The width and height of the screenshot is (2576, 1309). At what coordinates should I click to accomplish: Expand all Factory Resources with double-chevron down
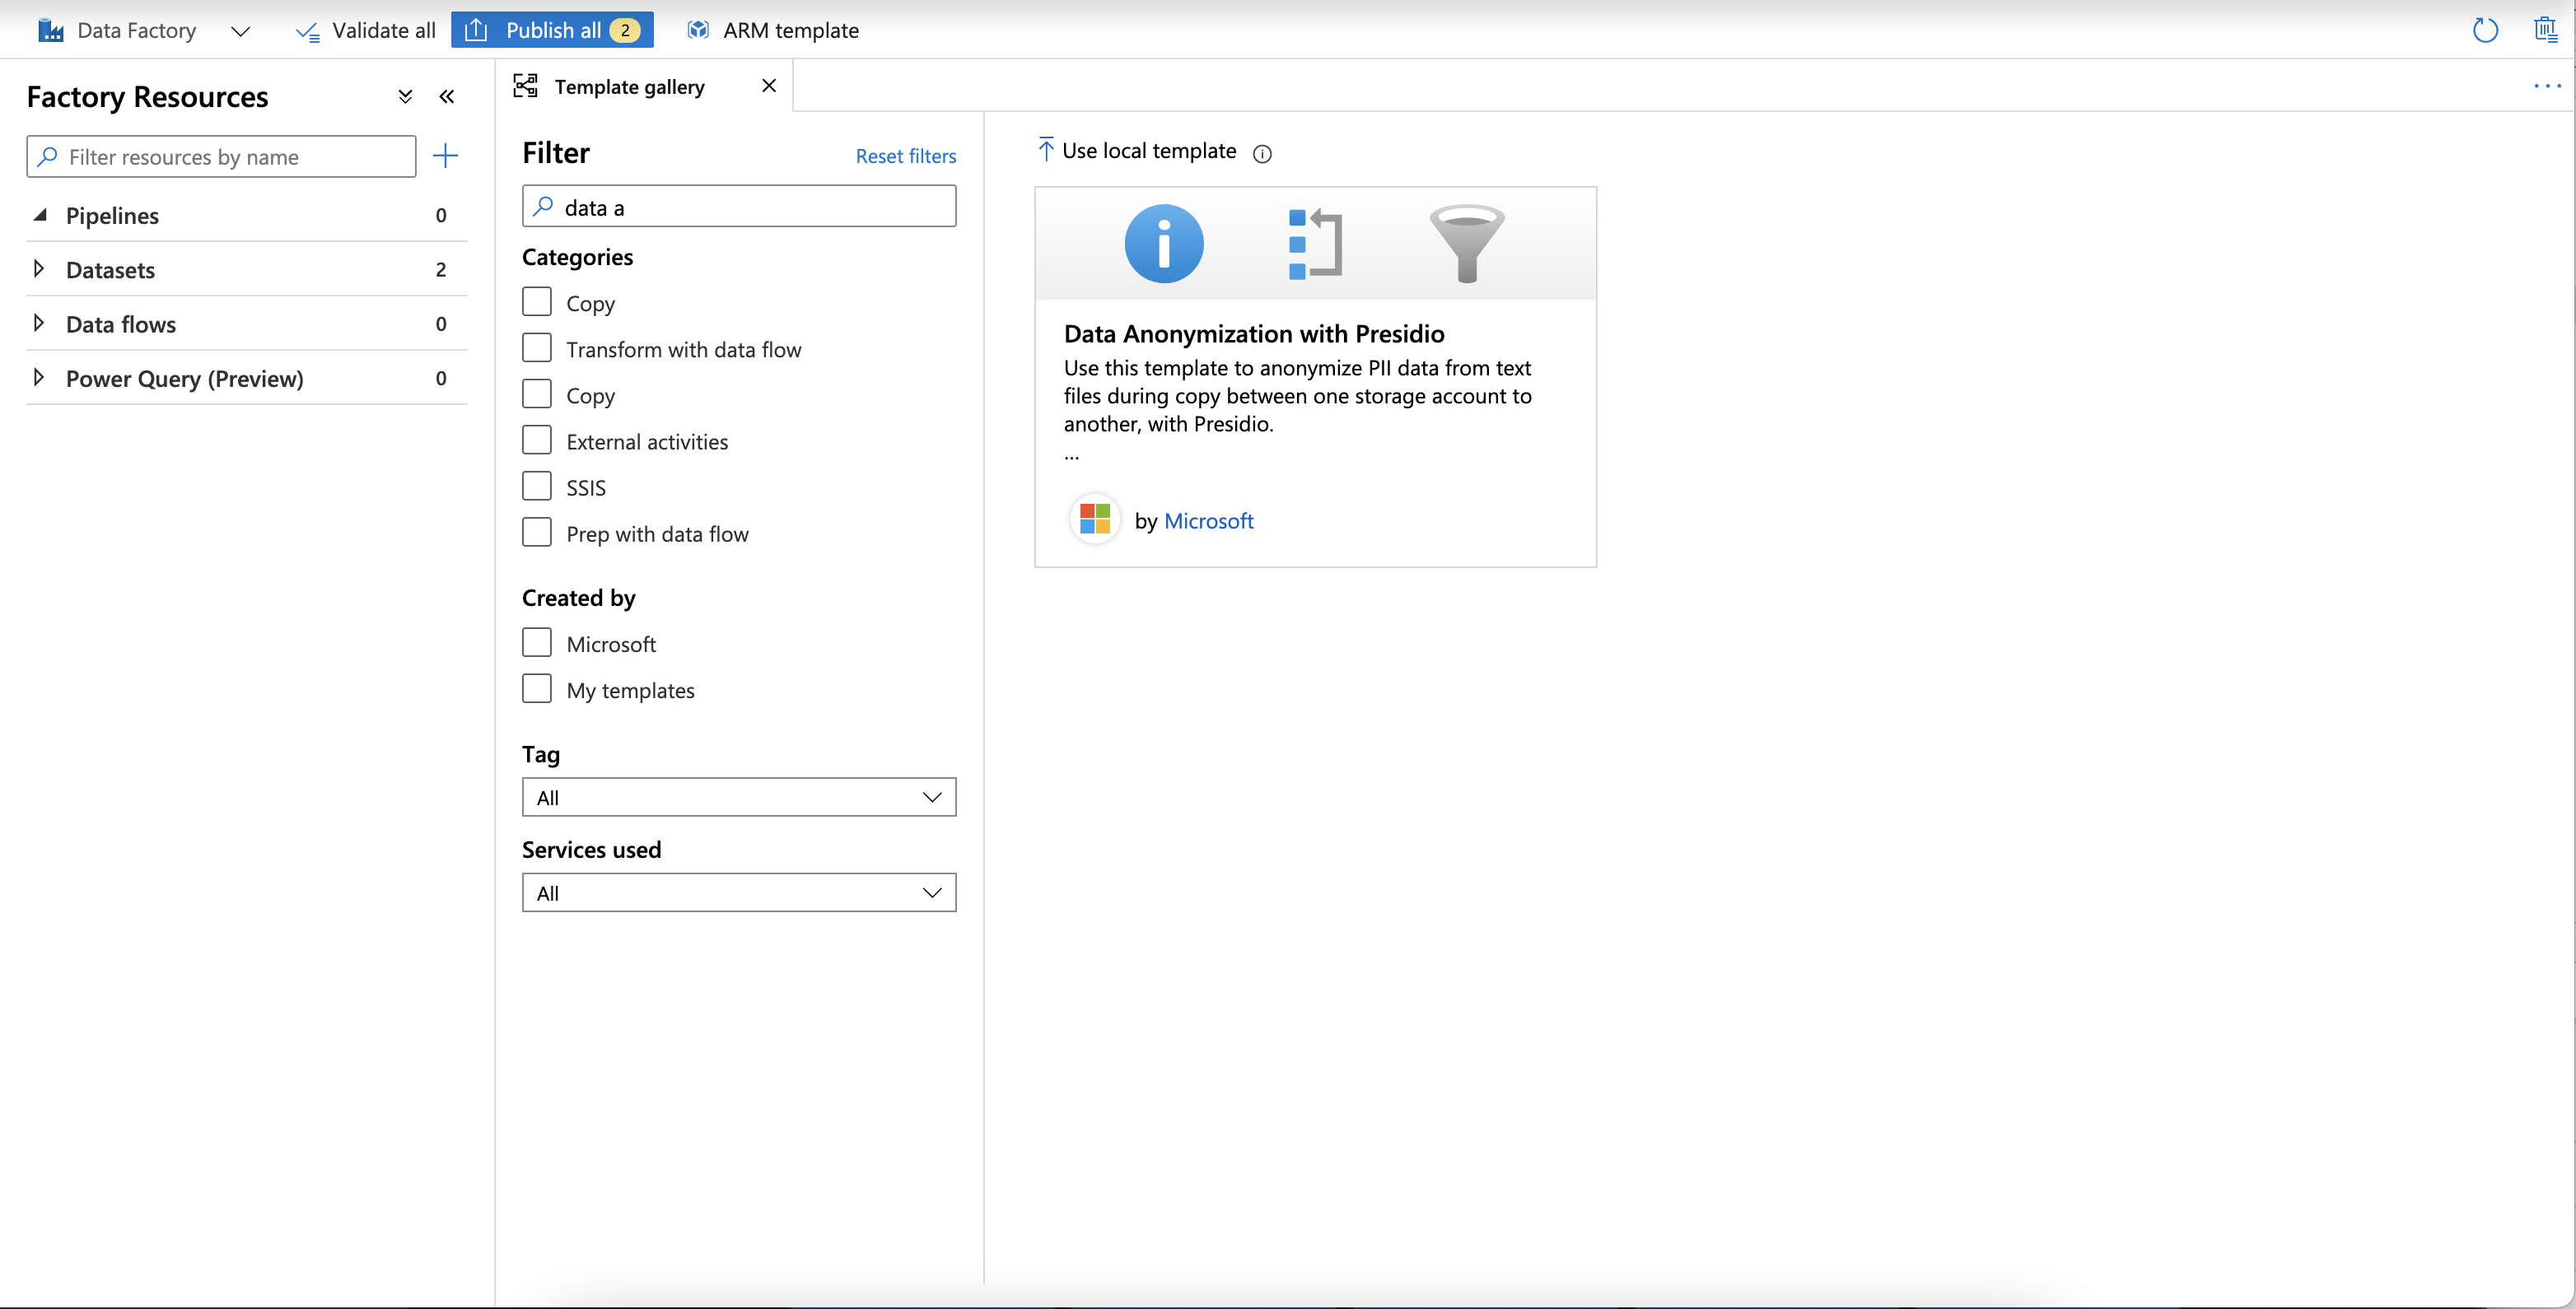405,96
